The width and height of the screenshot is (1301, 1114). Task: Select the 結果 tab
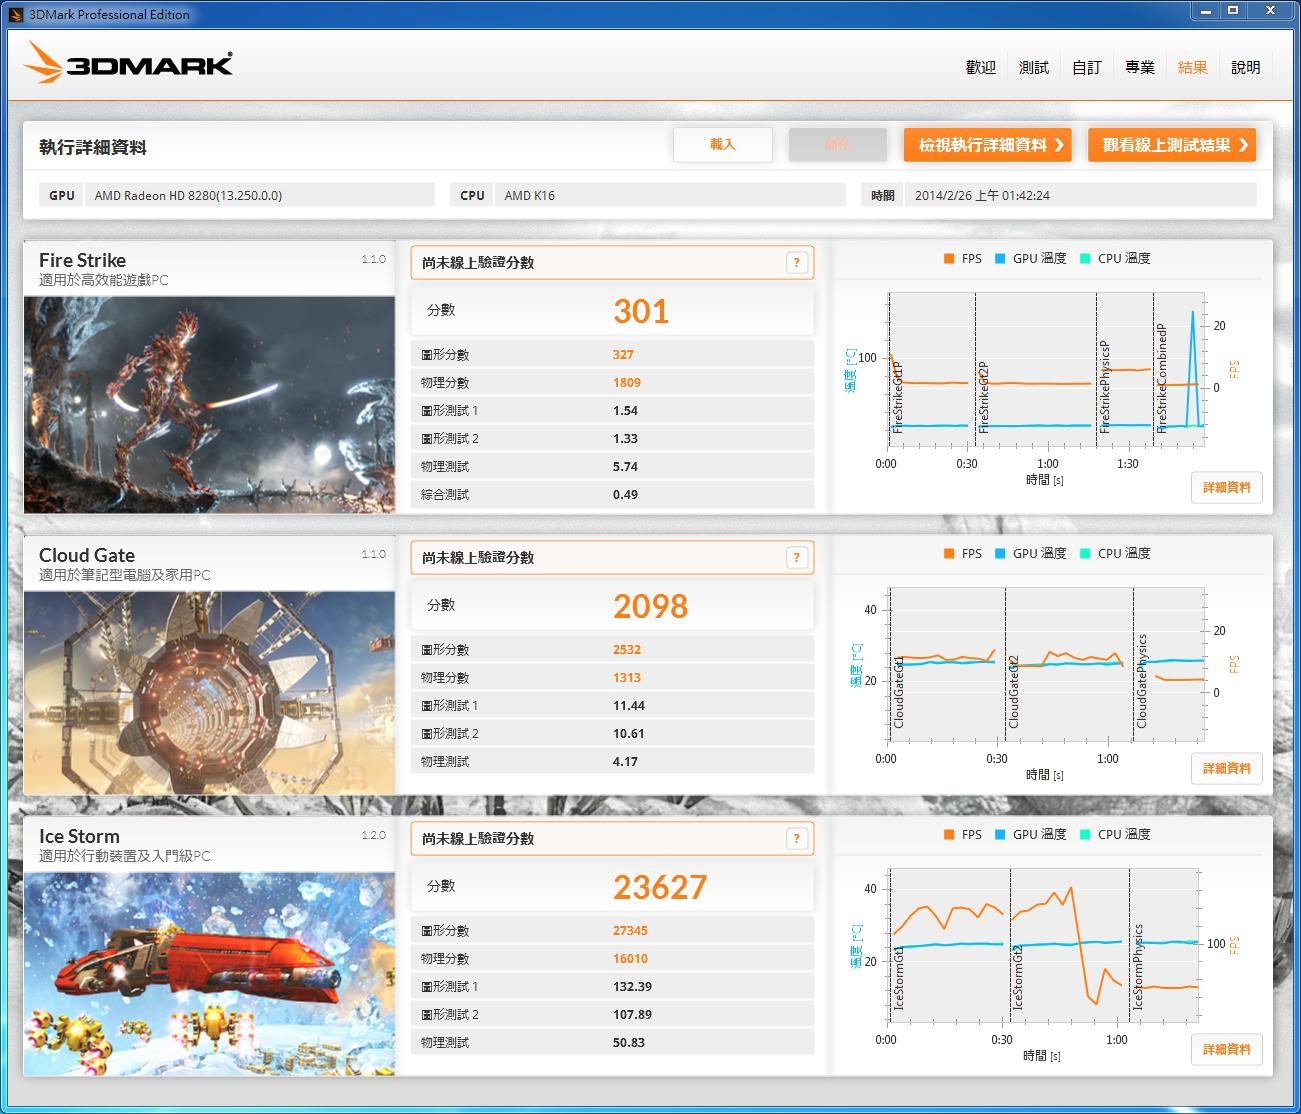pyautogui.click(x=1193, y=67)
